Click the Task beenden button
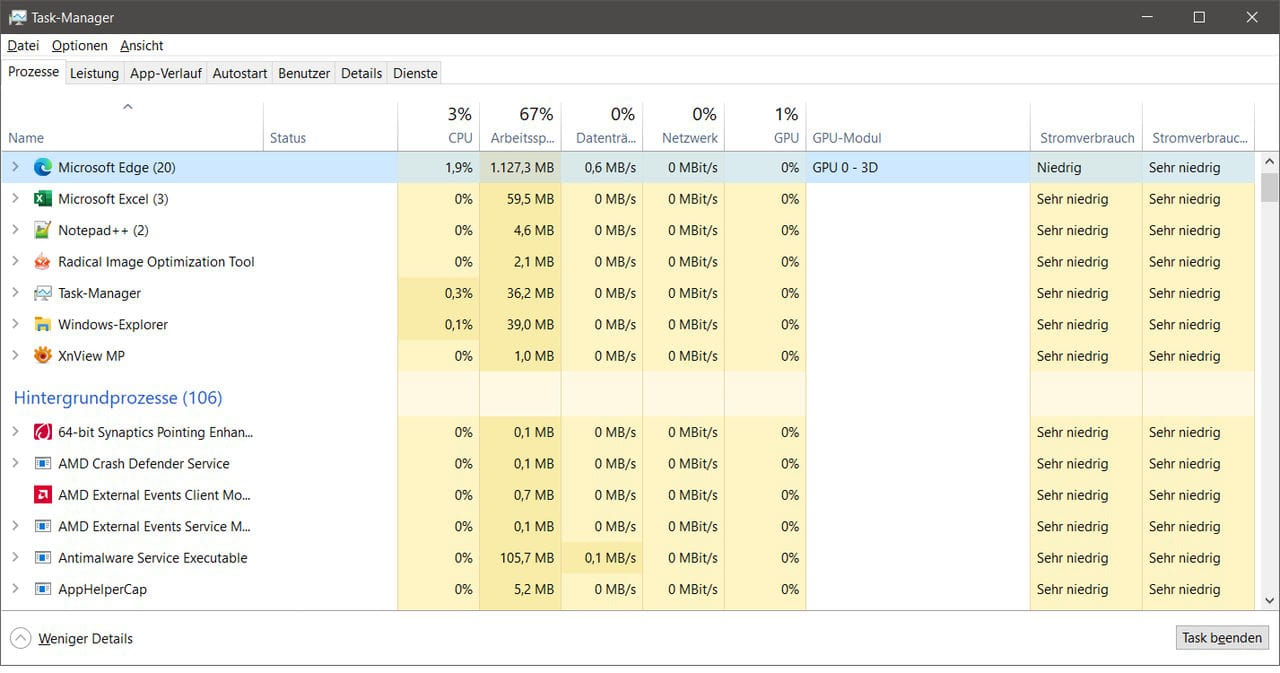Viewport: 1280px width, 673px height. (x=1222, y=638)
